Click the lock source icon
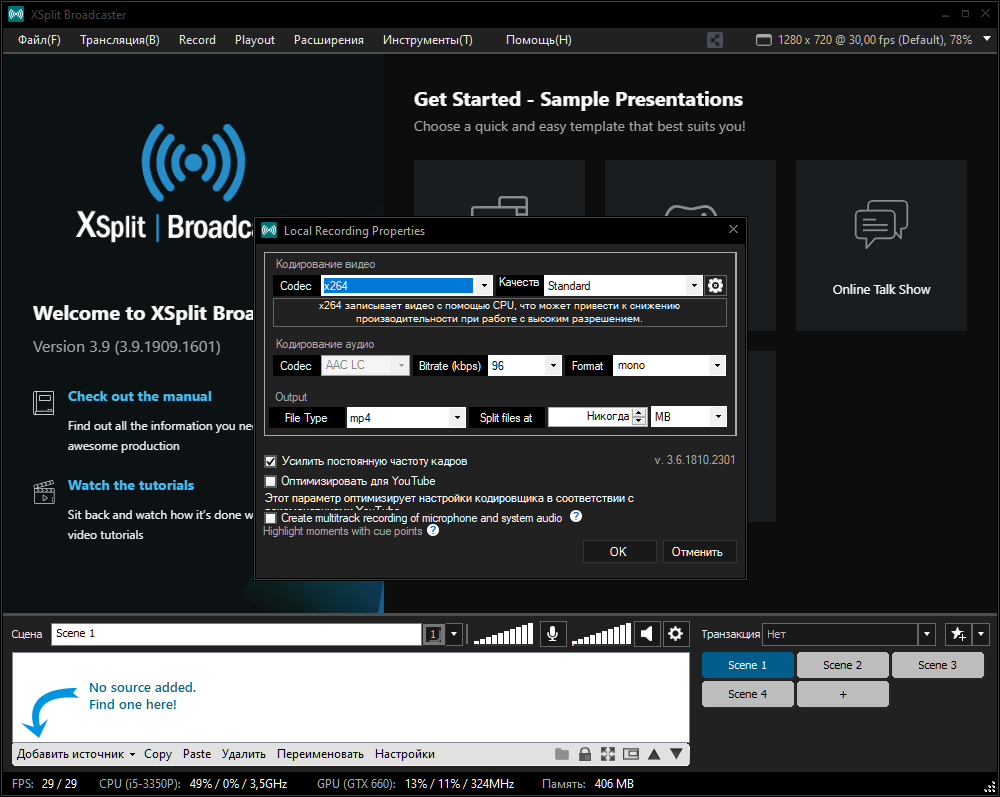1000x797 pixels. [x=585, y=754]
